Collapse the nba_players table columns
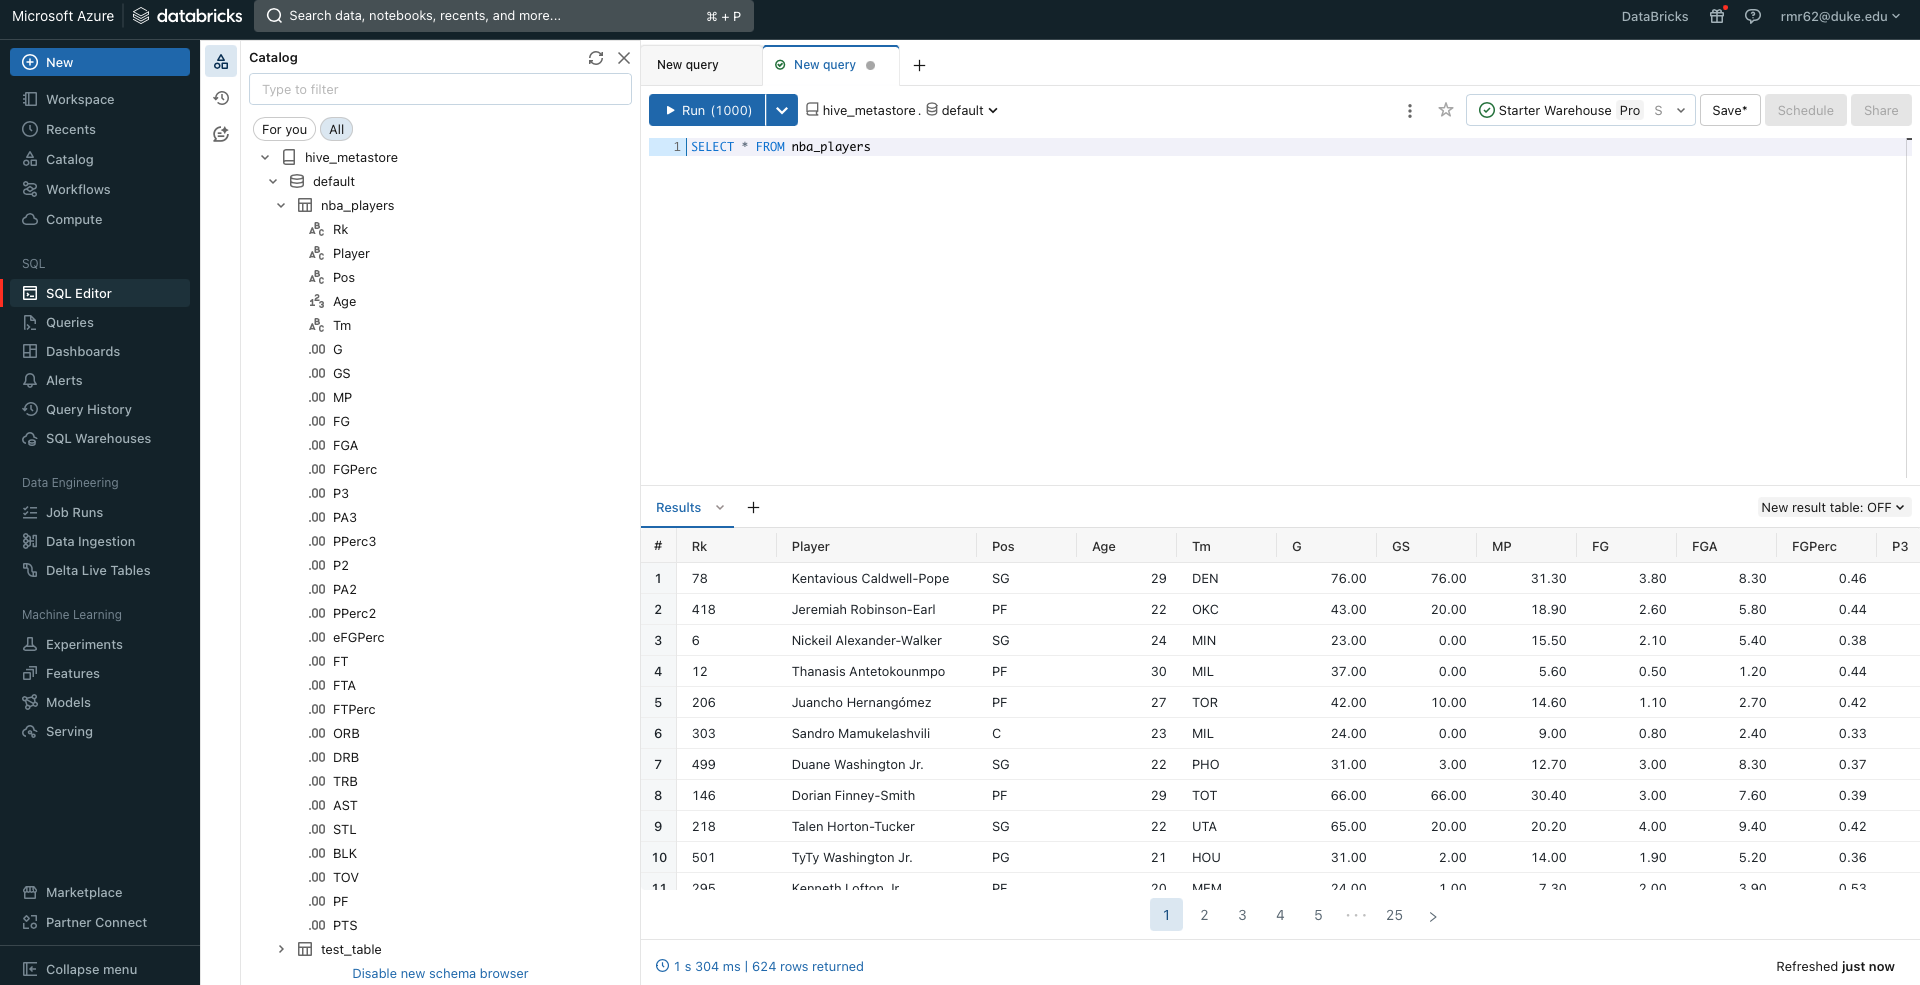 pyautogui.click(x=281, y=205)
